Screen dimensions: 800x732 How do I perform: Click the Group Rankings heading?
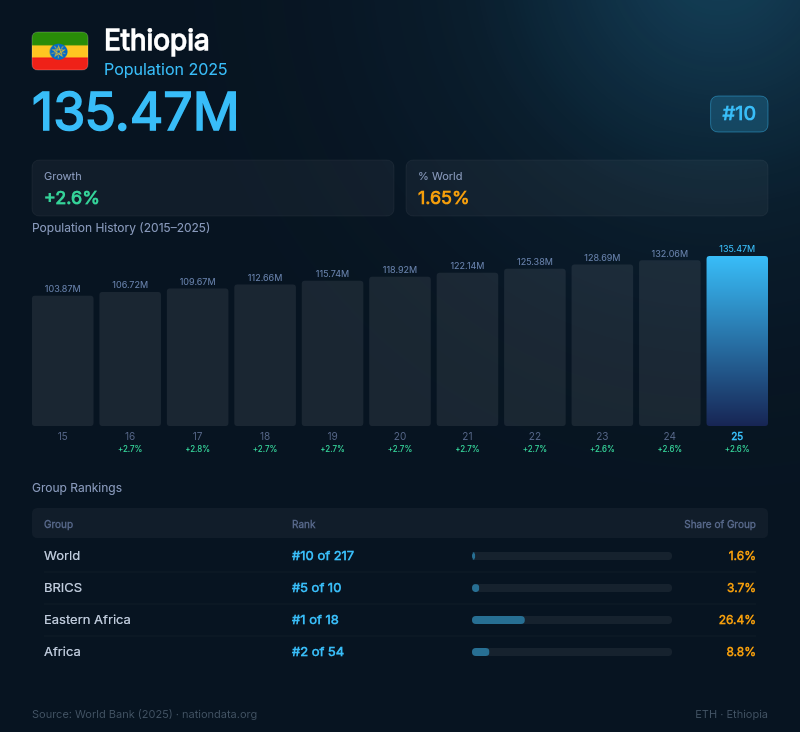[x=77, y=488]
